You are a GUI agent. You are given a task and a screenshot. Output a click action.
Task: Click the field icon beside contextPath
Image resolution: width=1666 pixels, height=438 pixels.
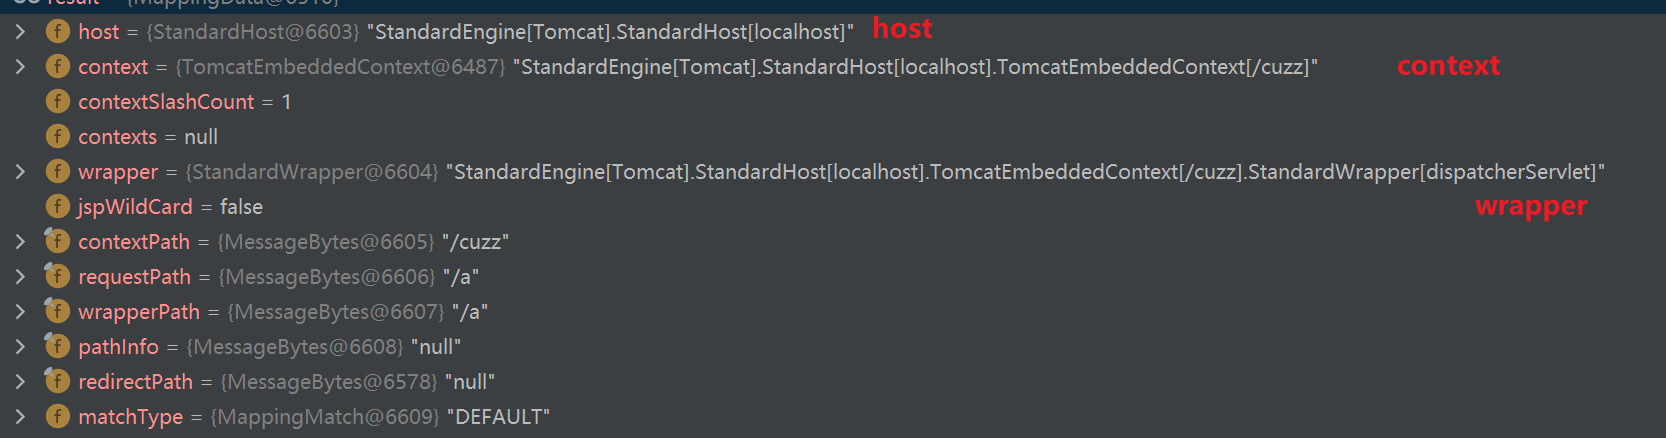coord(57,242)
